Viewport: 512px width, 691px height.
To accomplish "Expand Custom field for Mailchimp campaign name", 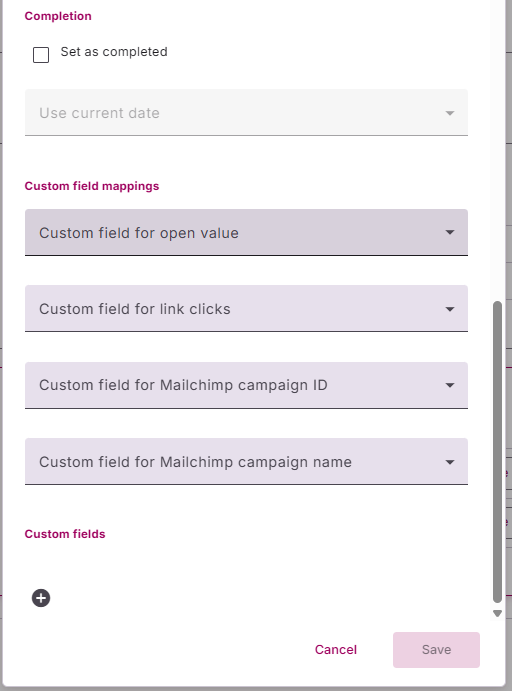I will 246,461.
